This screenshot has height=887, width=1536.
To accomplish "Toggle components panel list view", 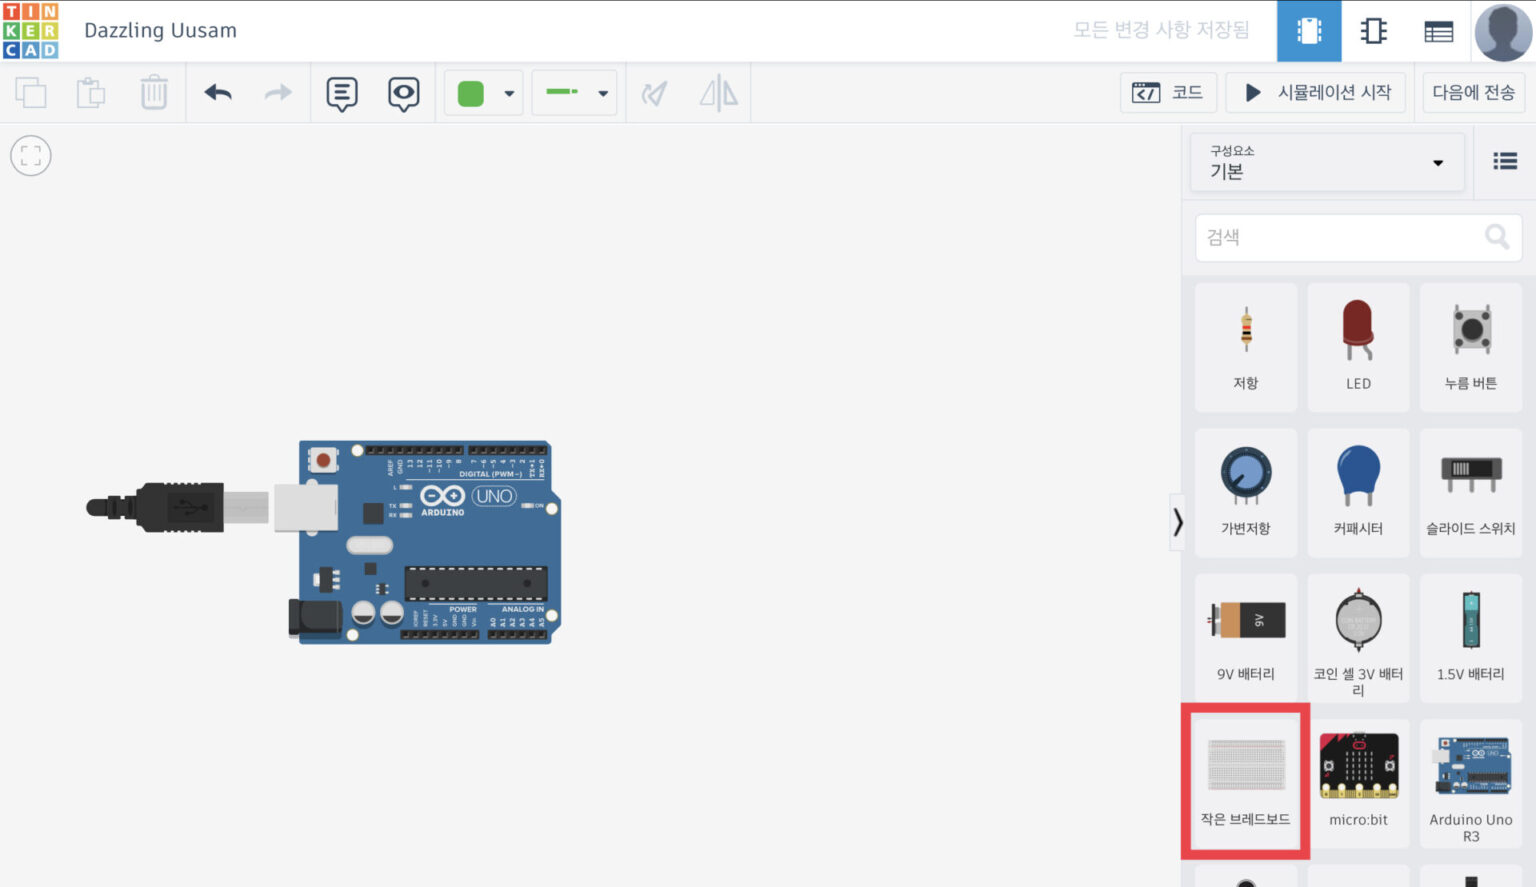I will click(x=1505, y=161).
